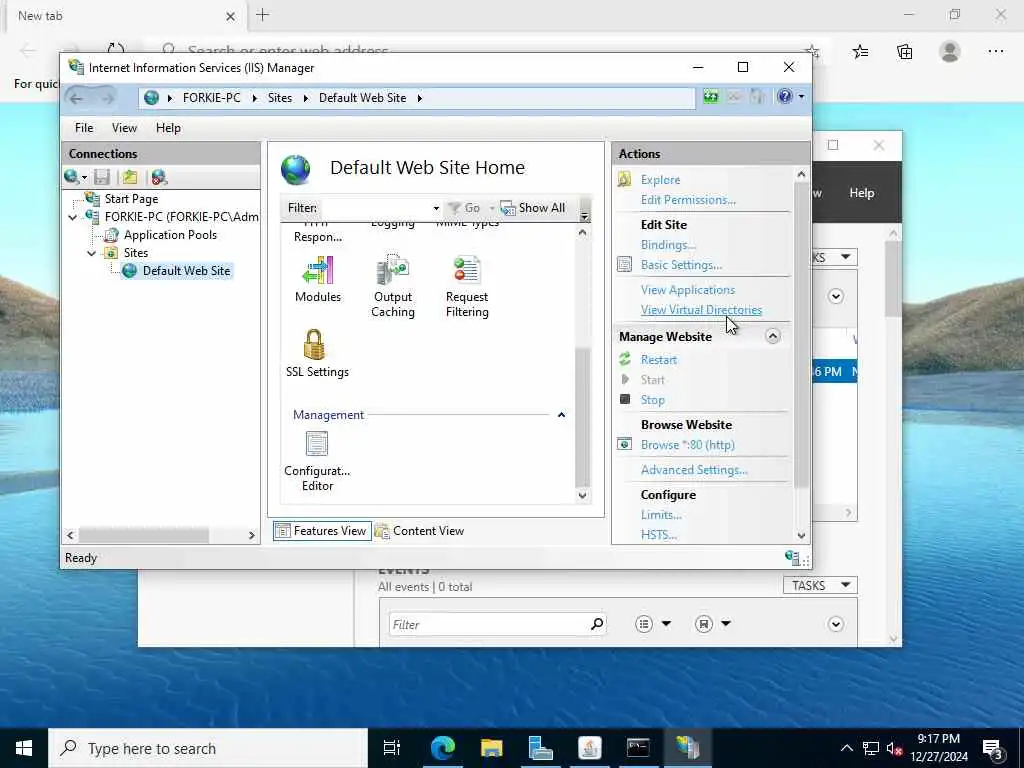Click the Basic Settings page icon

[624, 264]
